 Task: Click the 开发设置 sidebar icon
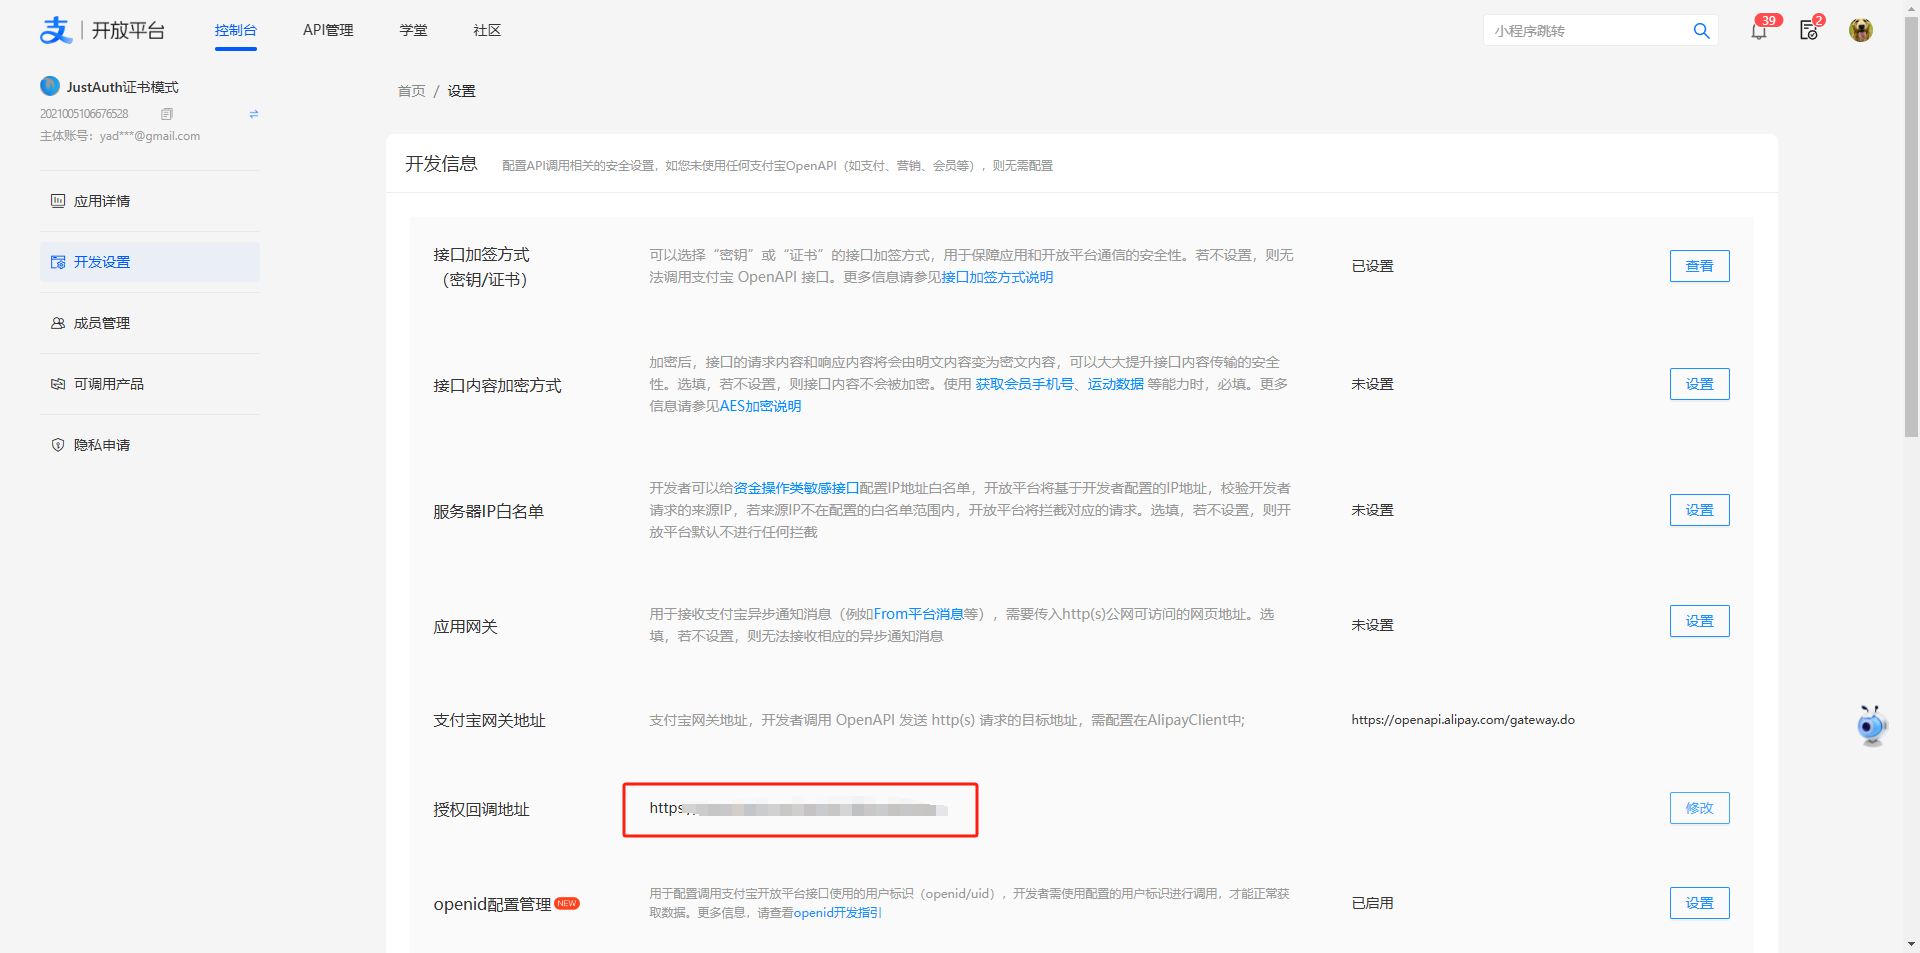pos(58,262)
